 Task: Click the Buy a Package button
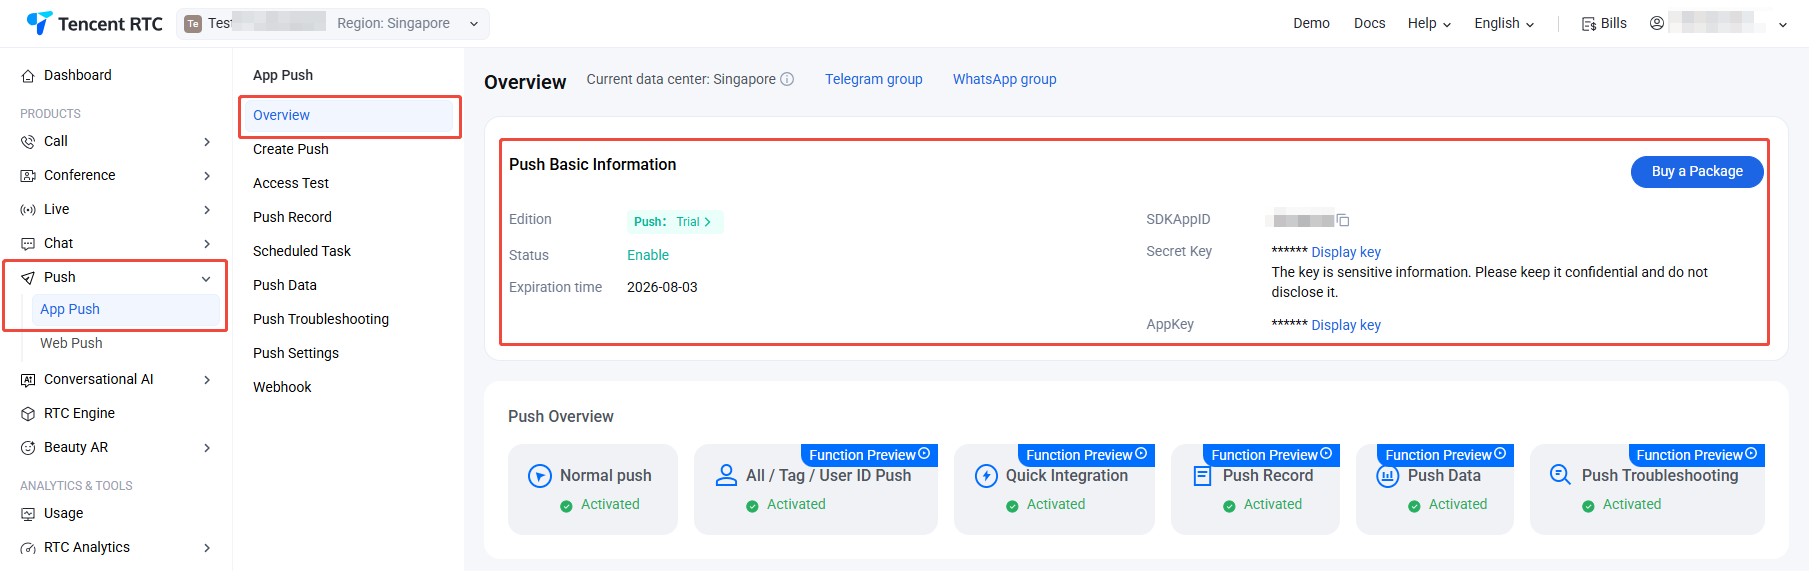click(1697, 171)
